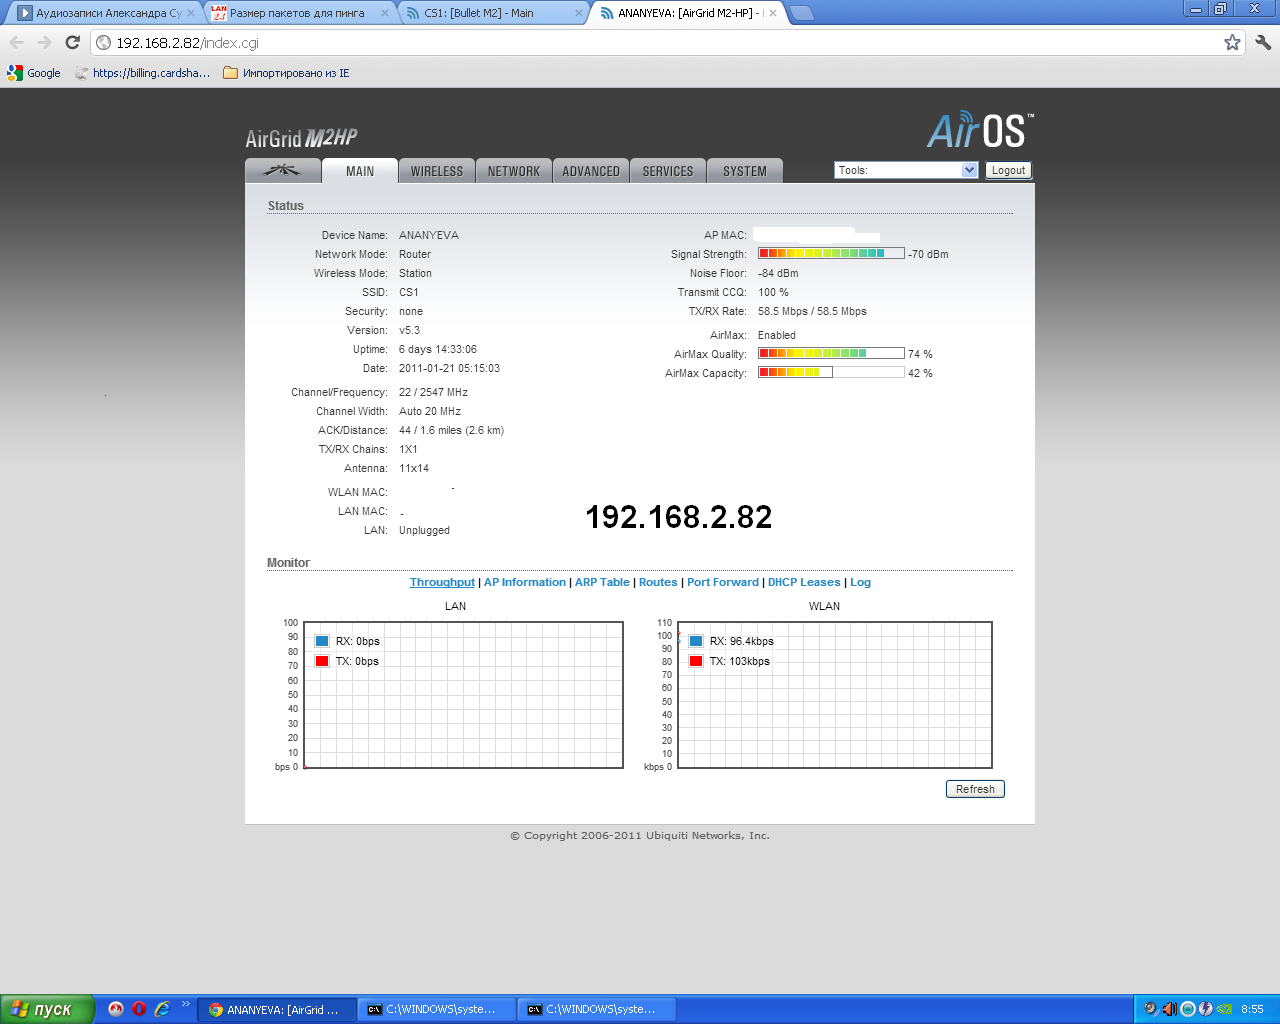Close the 'Размер пакетов для пинга' tab

(x=385, y=13)
